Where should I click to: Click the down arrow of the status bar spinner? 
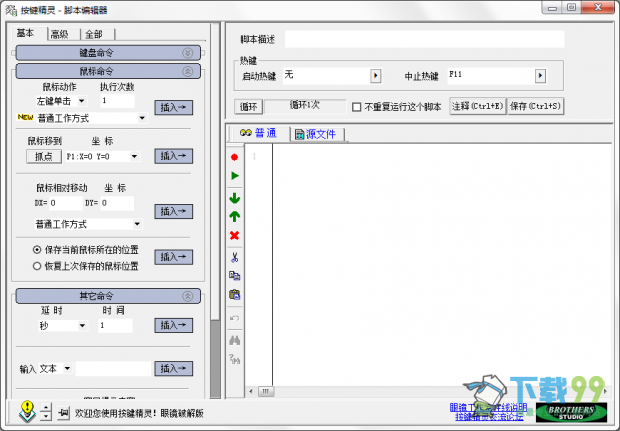(x=46, y=416)
